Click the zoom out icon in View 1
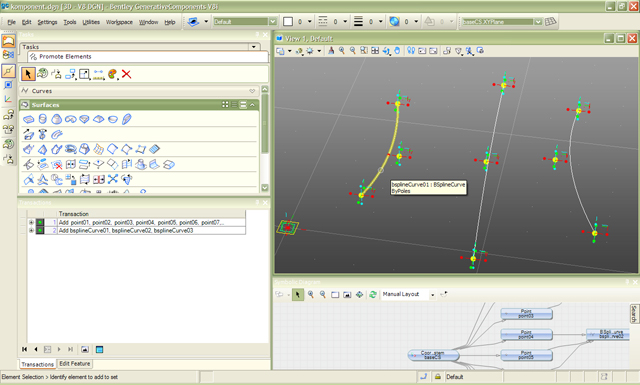Viewport: 640px width, 385px height. coord(353,51)
